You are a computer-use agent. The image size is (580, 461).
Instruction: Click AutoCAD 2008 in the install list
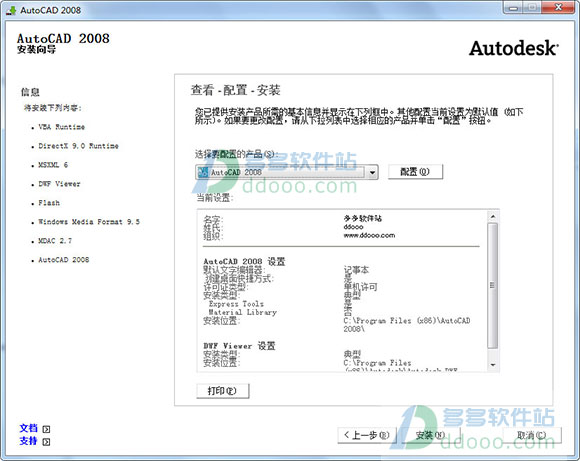pos(64,260)
